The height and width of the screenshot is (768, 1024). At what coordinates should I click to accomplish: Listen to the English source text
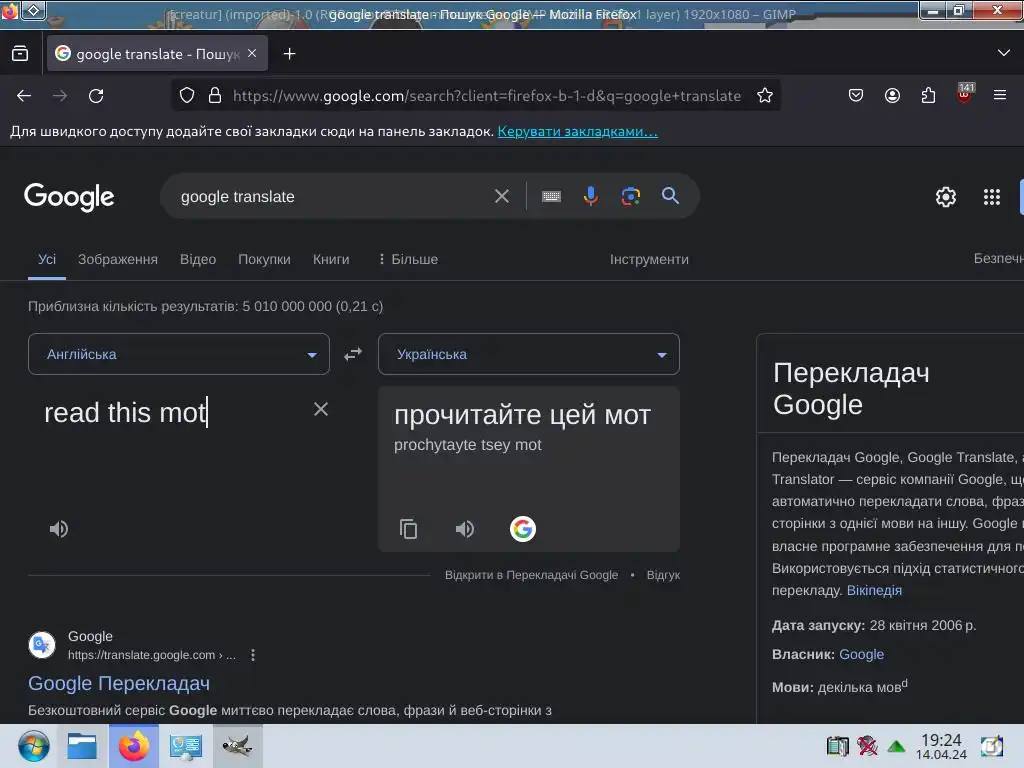[x=59, y=529]
